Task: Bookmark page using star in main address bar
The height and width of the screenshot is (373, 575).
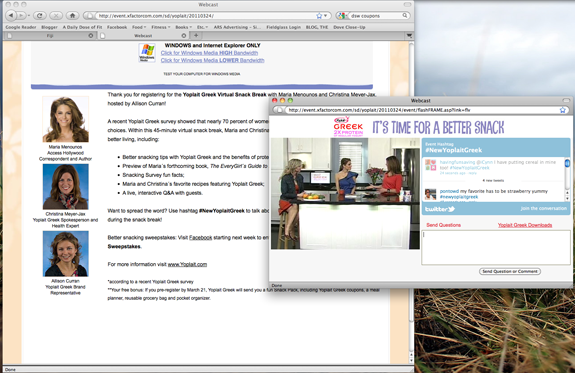Action: pyautogui.click(x=319, y=16)
